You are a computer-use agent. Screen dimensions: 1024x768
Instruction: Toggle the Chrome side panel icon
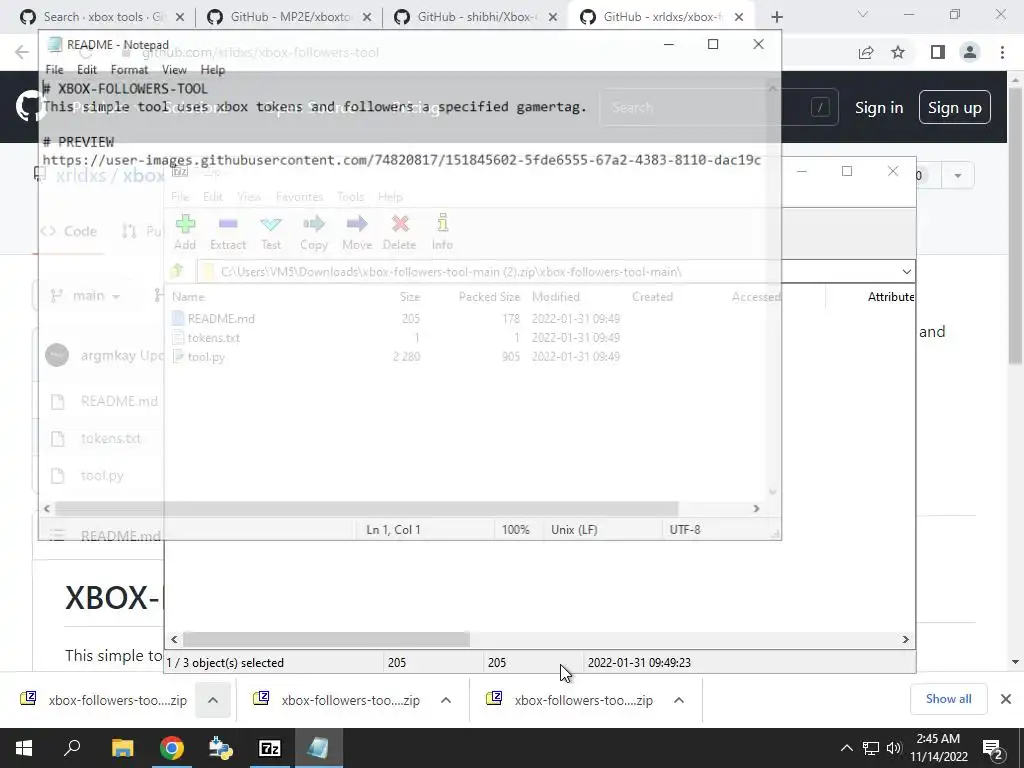(x=938, y=52)
